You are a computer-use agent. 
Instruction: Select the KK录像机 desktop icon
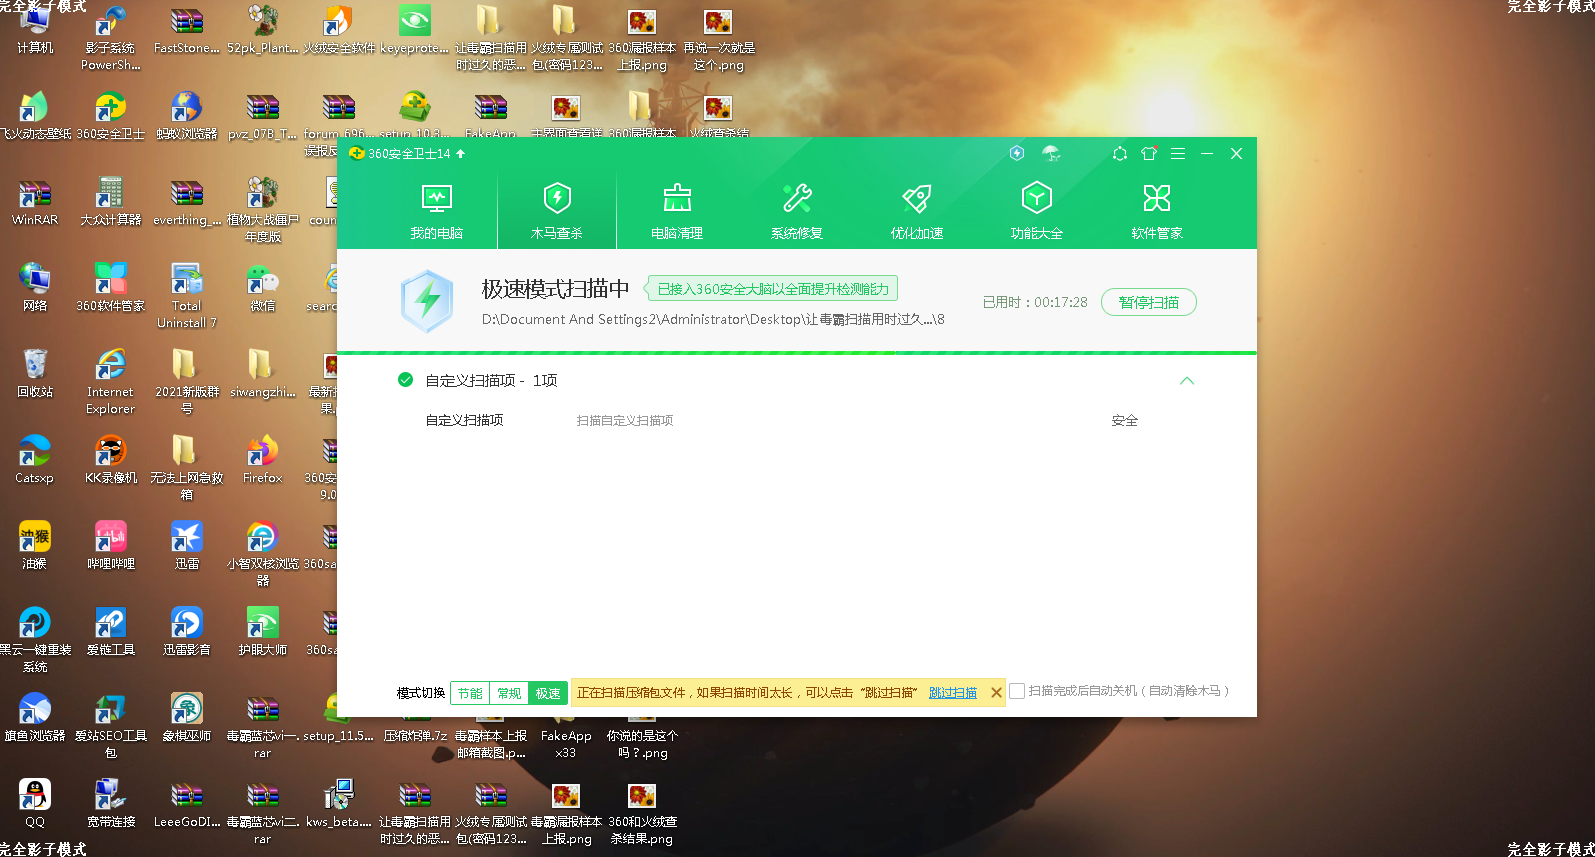(x=111, y=460)
